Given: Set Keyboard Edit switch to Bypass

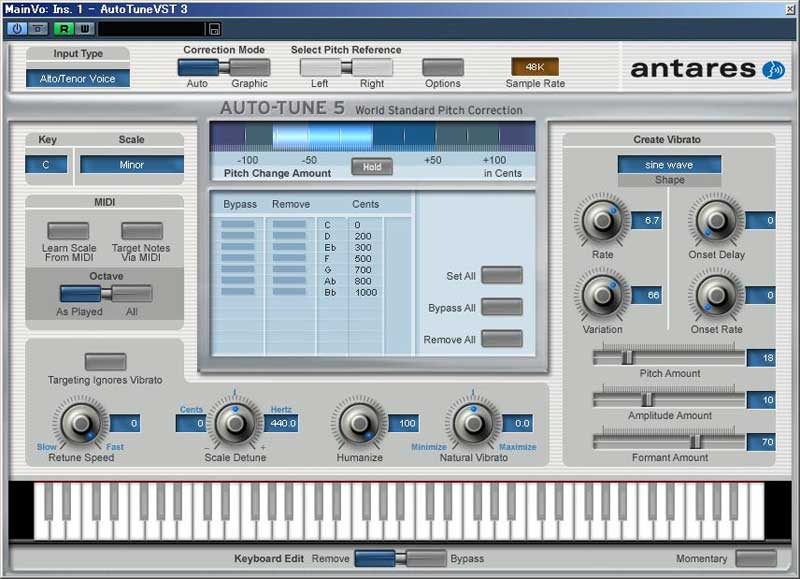Looking at the screenshot, I should [426, 558].
